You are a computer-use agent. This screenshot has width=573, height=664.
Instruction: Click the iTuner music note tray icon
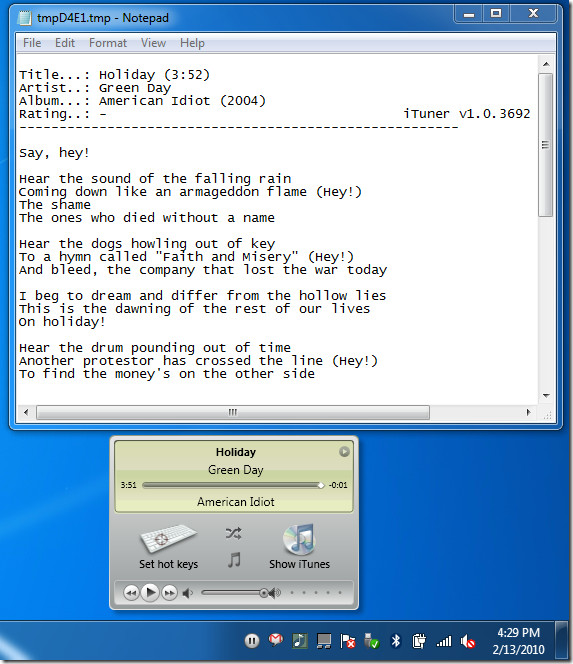coord(300,641)
